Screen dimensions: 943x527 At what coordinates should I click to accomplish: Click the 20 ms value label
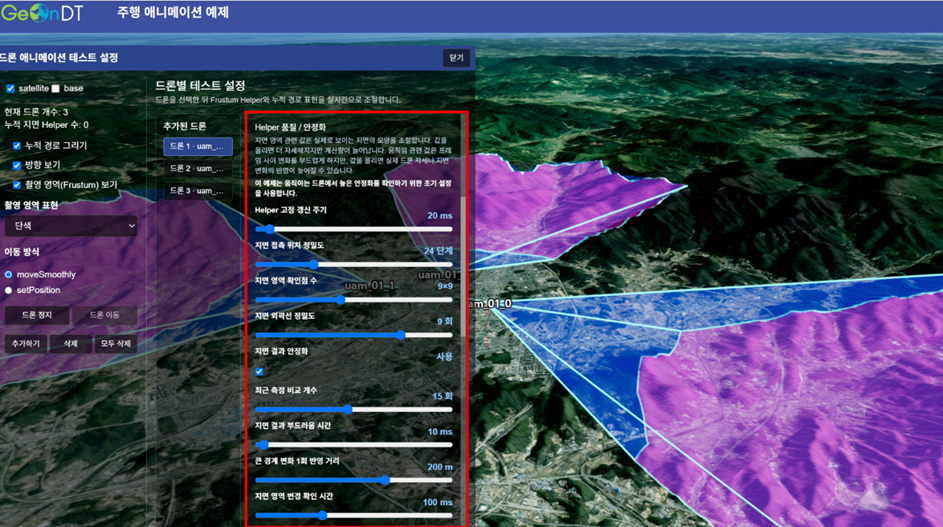440,215
